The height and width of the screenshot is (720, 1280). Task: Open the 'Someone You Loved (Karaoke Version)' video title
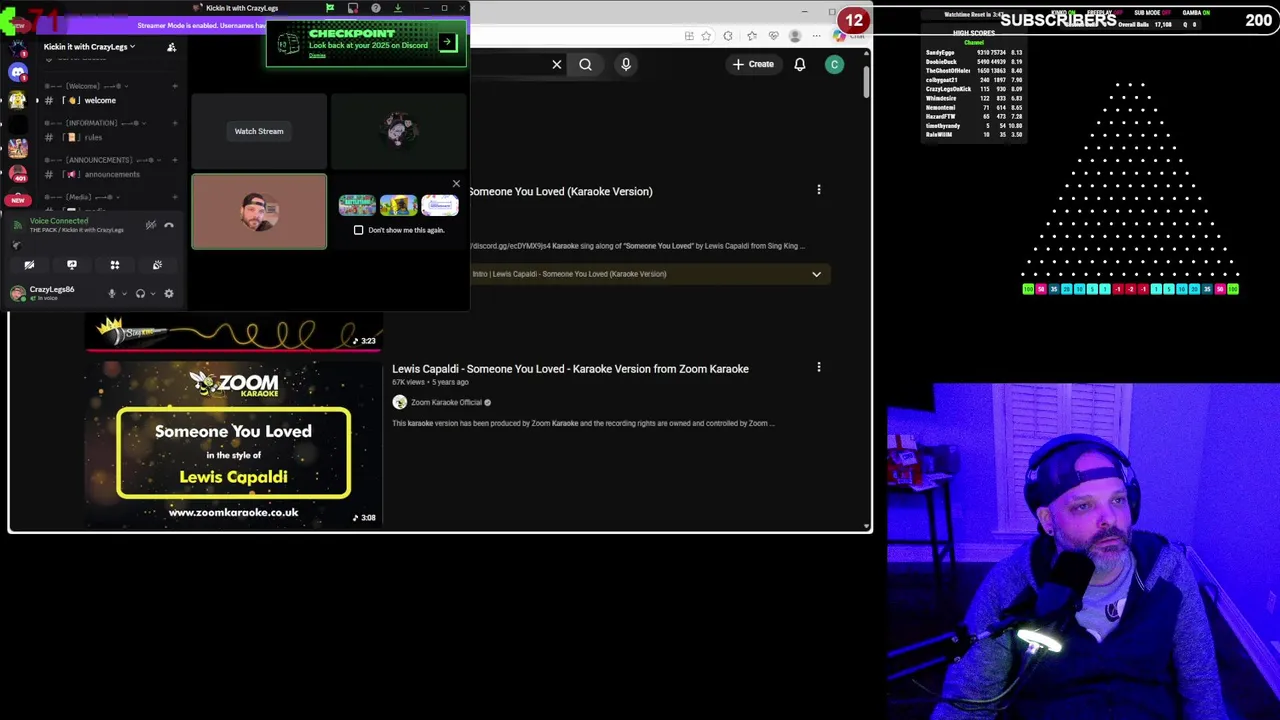click(560, 191)
